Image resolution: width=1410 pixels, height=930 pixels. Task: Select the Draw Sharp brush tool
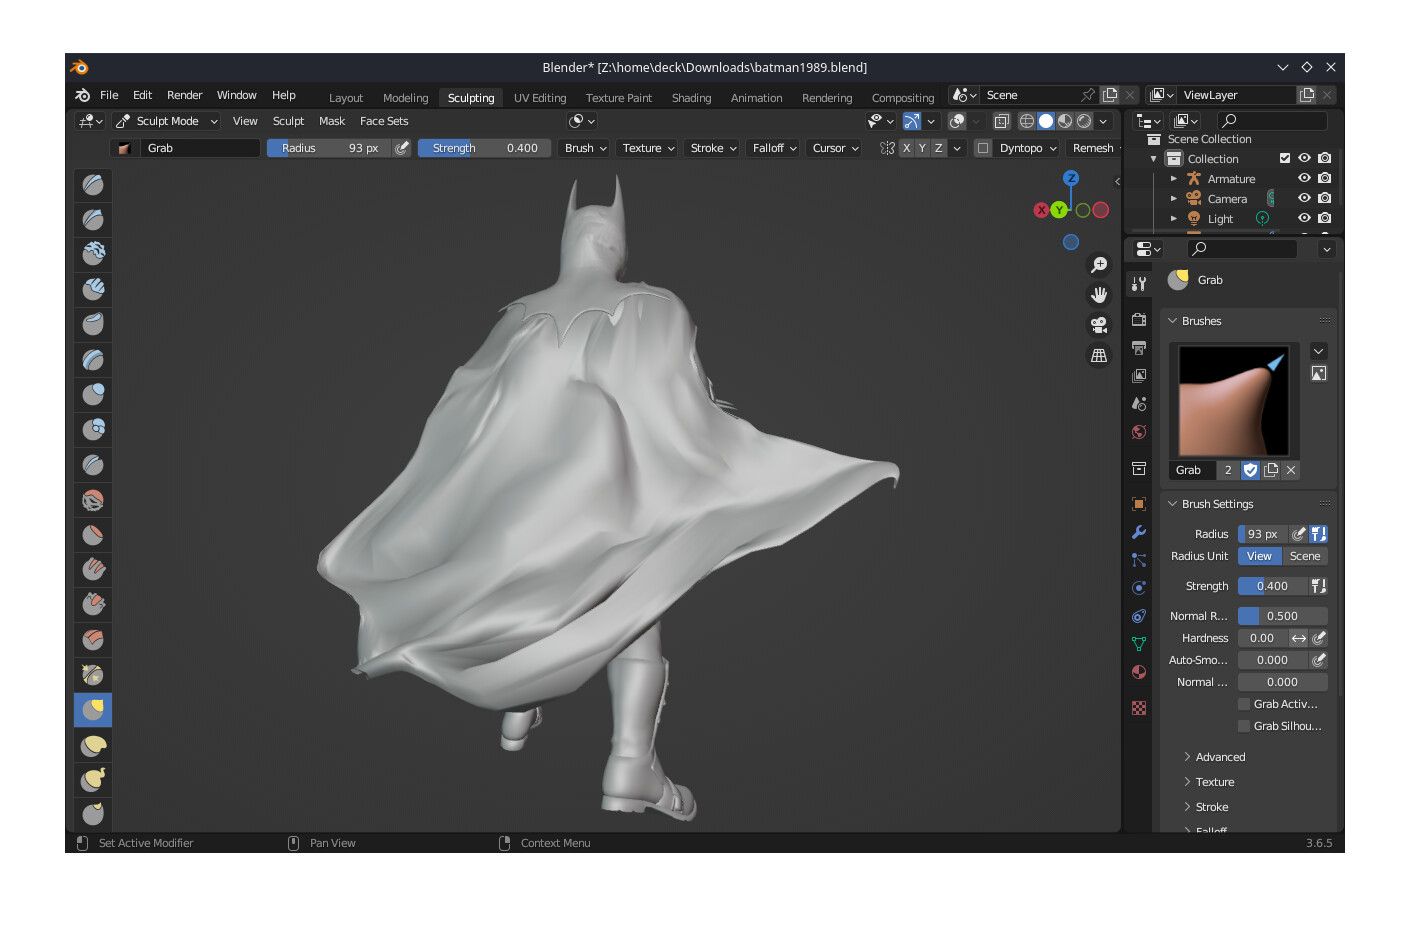93,220
